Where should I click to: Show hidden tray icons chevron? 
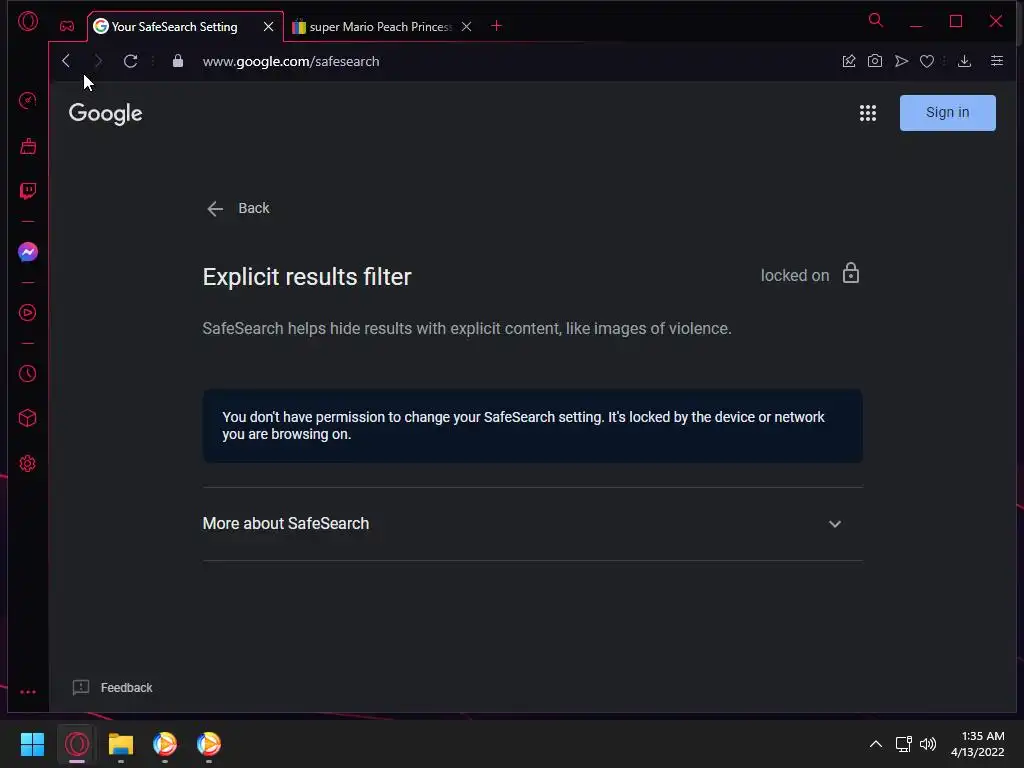click(x=876, y=744)
